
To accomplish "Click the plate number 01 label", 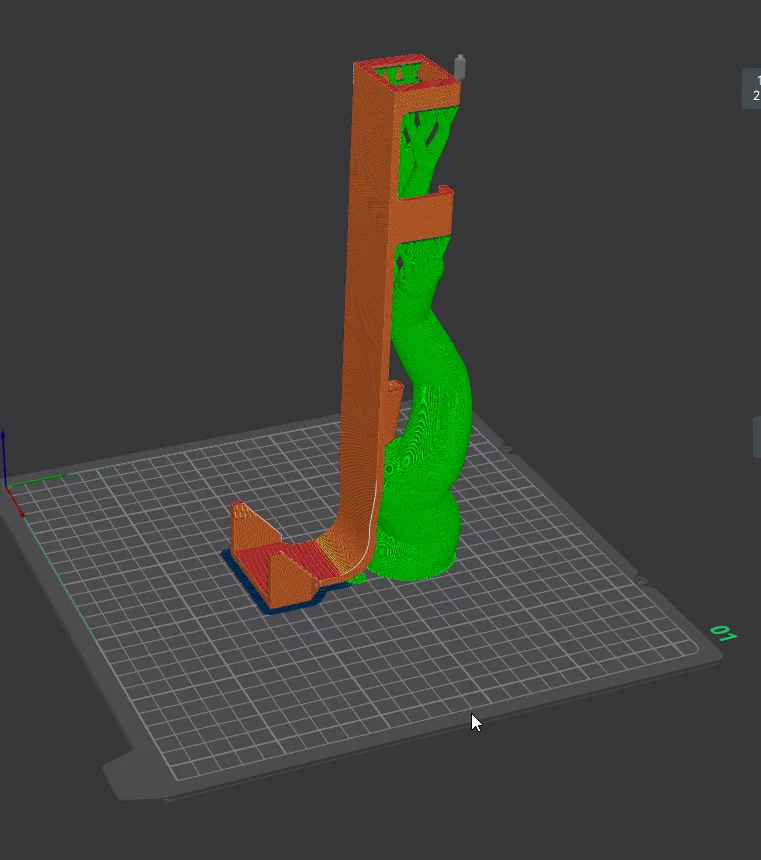I will tap(724, 633).
